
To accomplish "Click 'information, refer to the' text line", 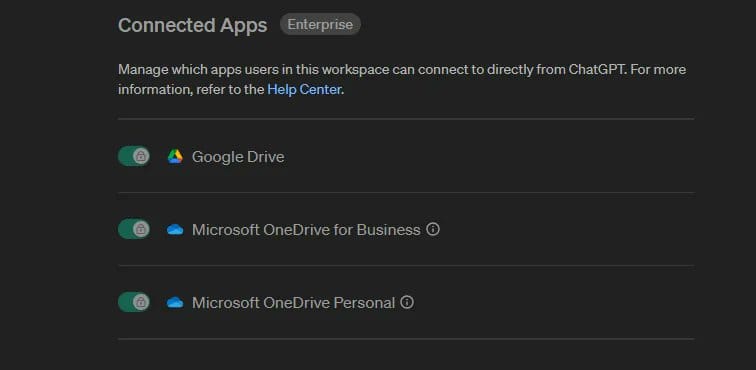I will coord(191,90).
